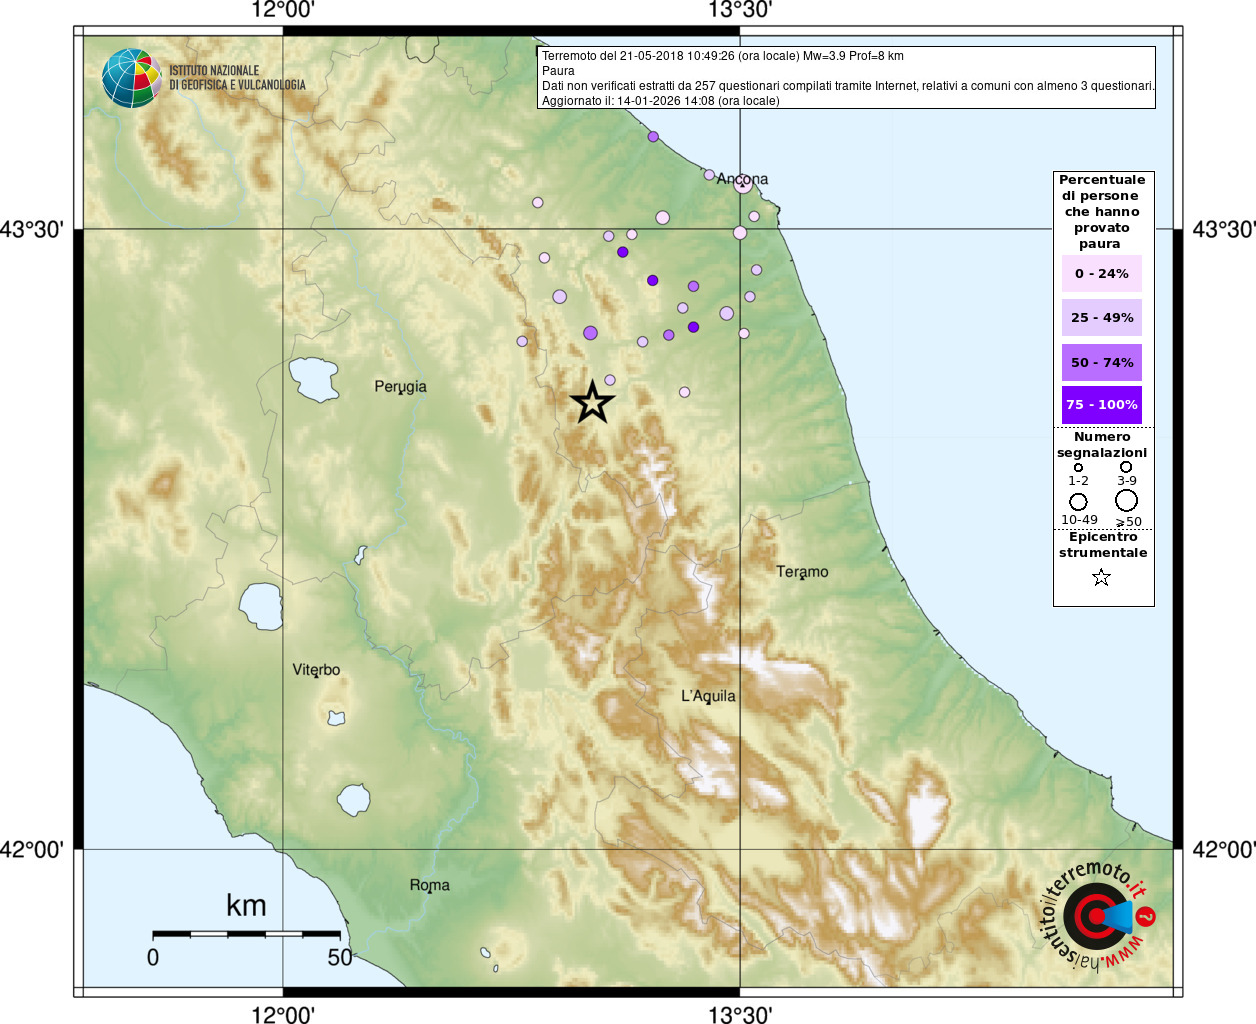
Task: Click the 10-49 reports circle in legend
Action: tap(1078, 501)
